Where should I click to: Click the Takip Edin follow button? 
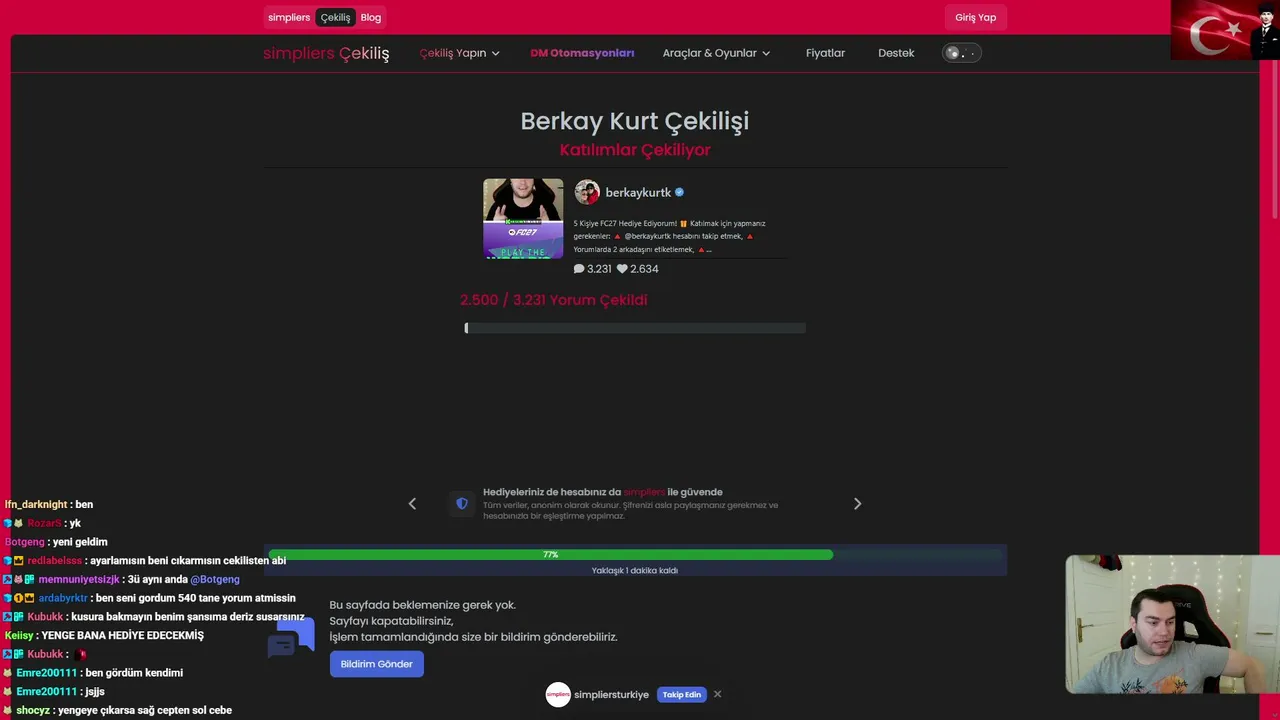681,695
